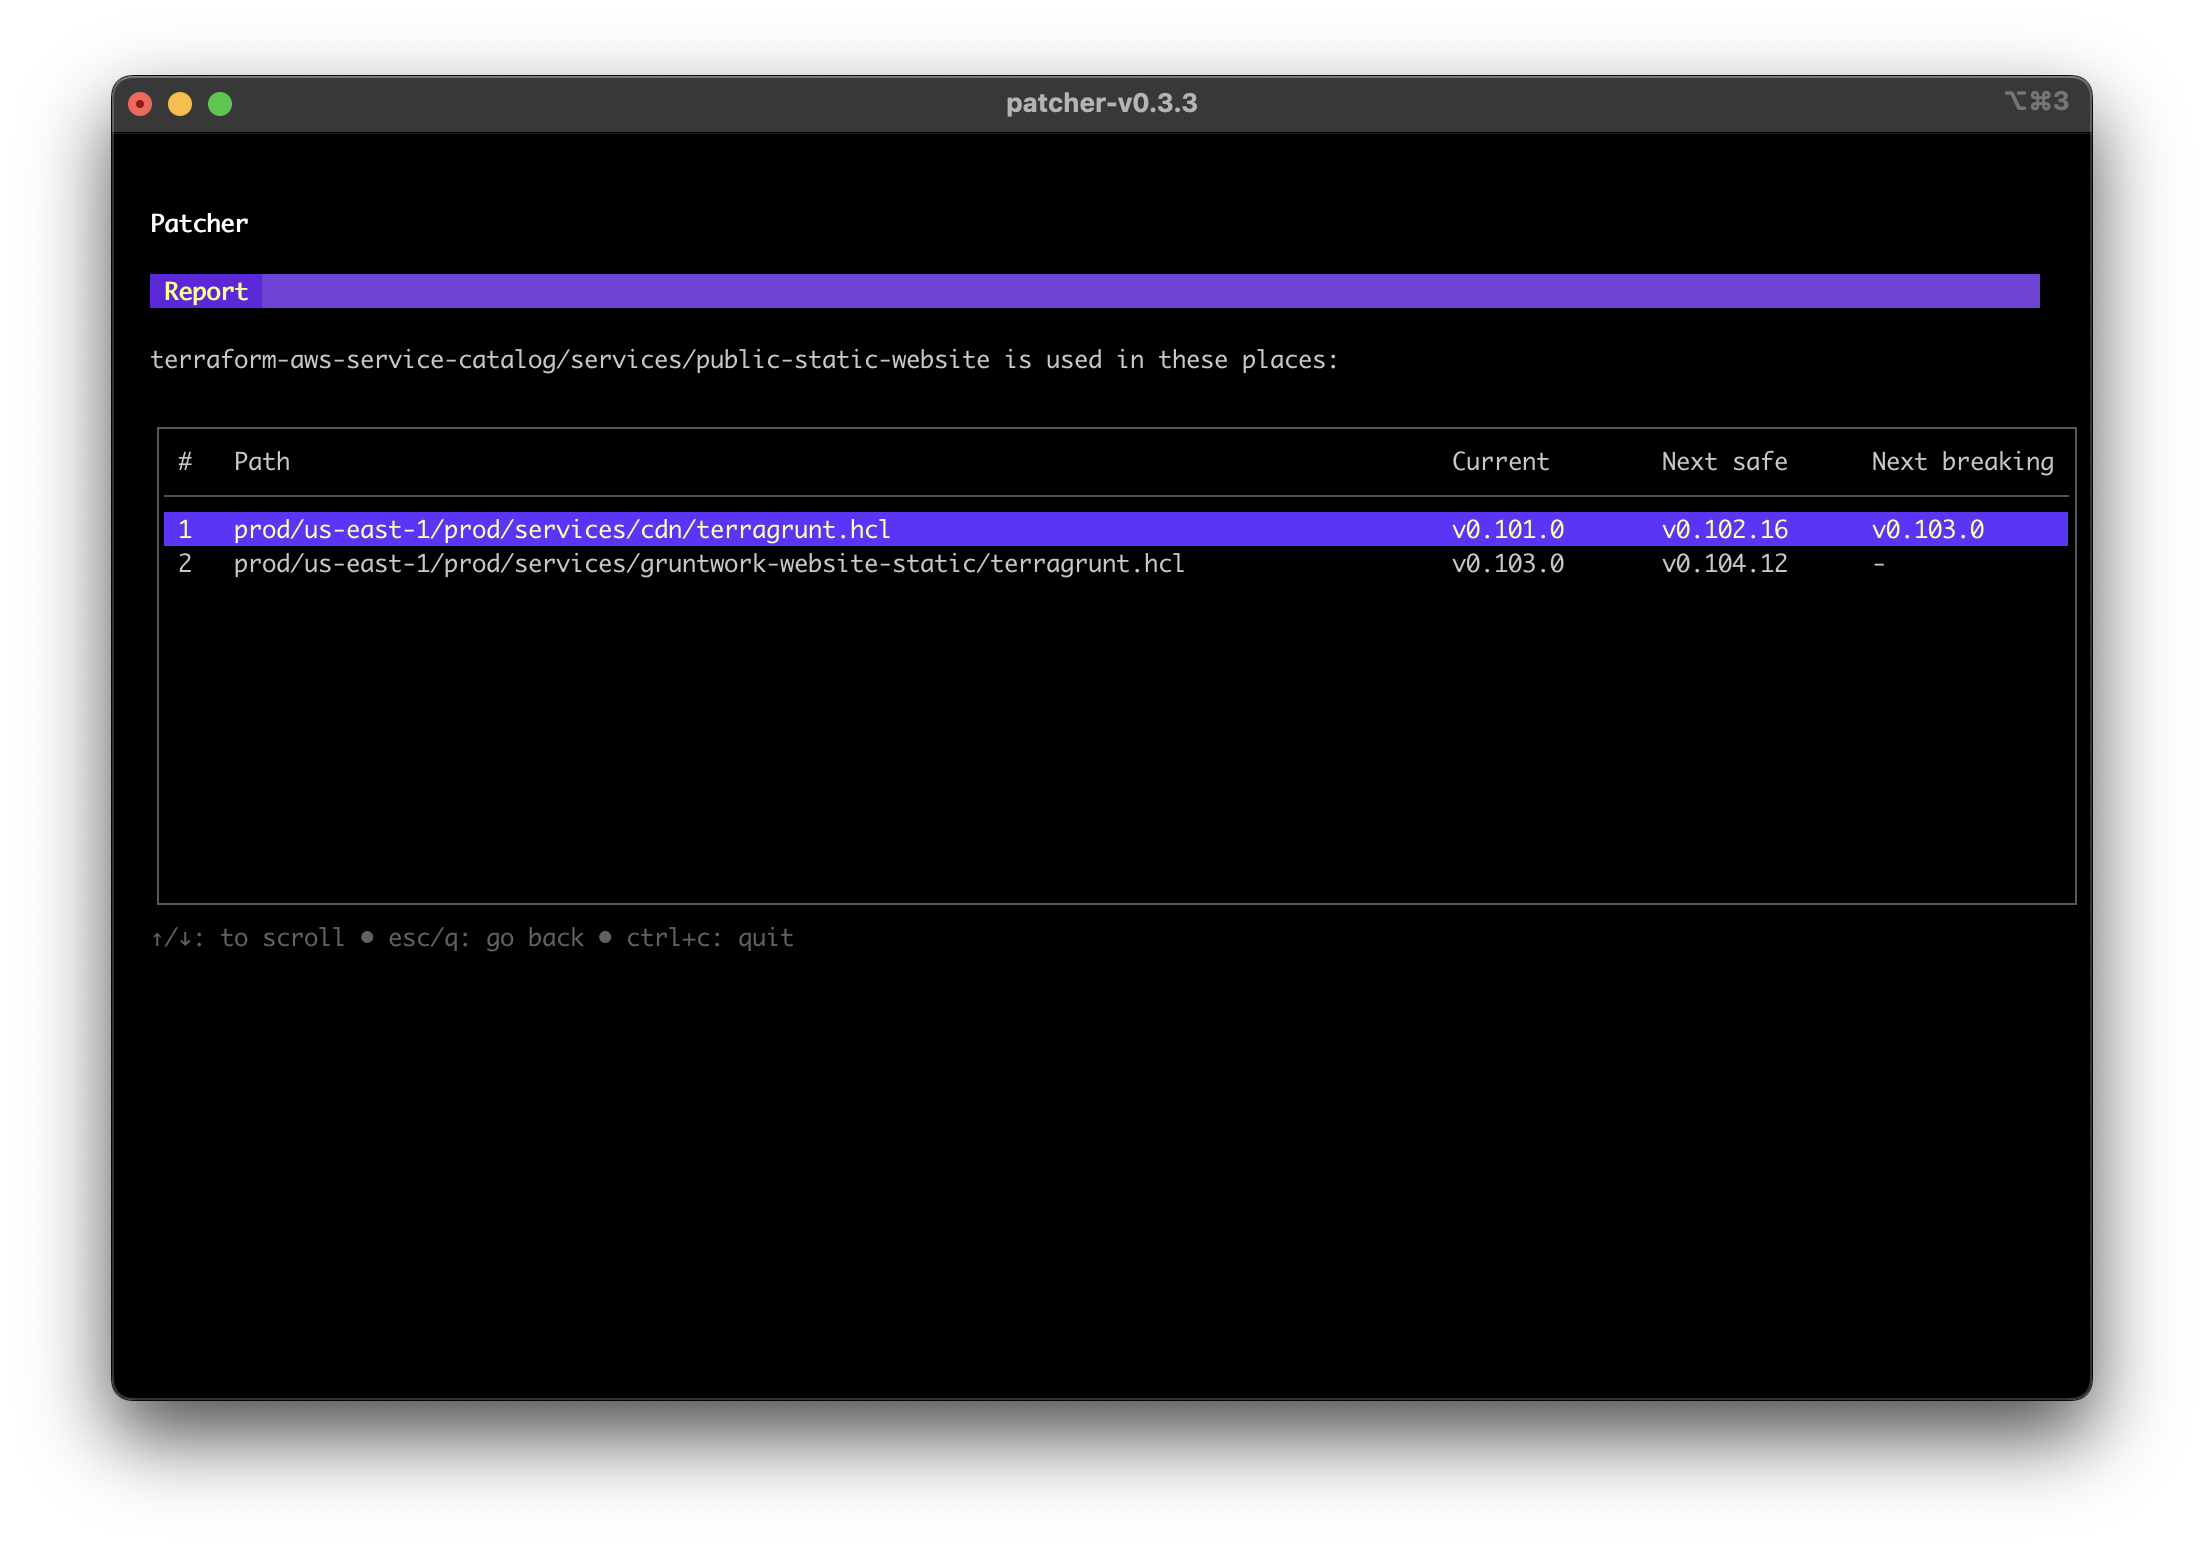Click the Path column header
Viewport: 2204px width, 1548px height.
[x=262, y=461]
